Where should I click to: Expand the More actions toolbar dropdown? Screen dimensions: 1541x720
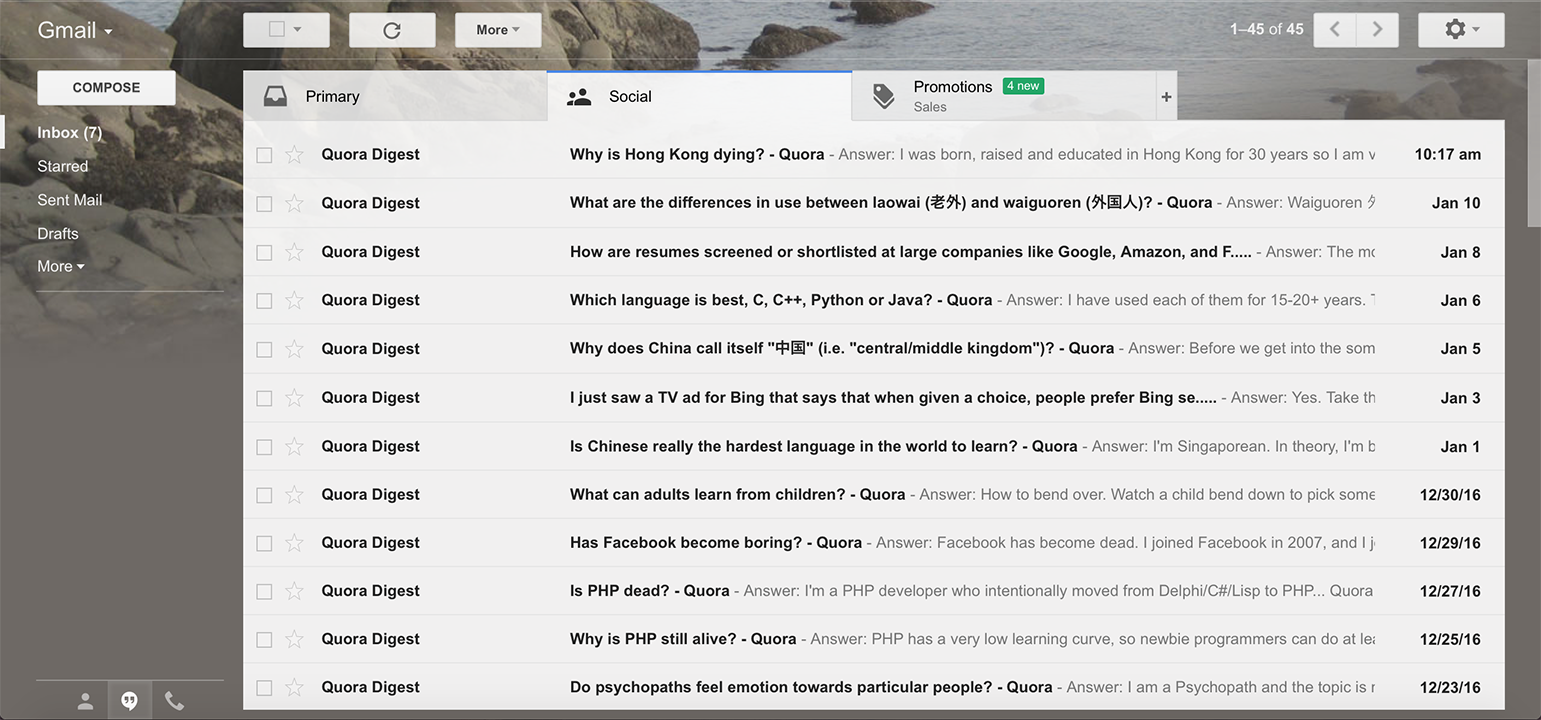(498, 30)
